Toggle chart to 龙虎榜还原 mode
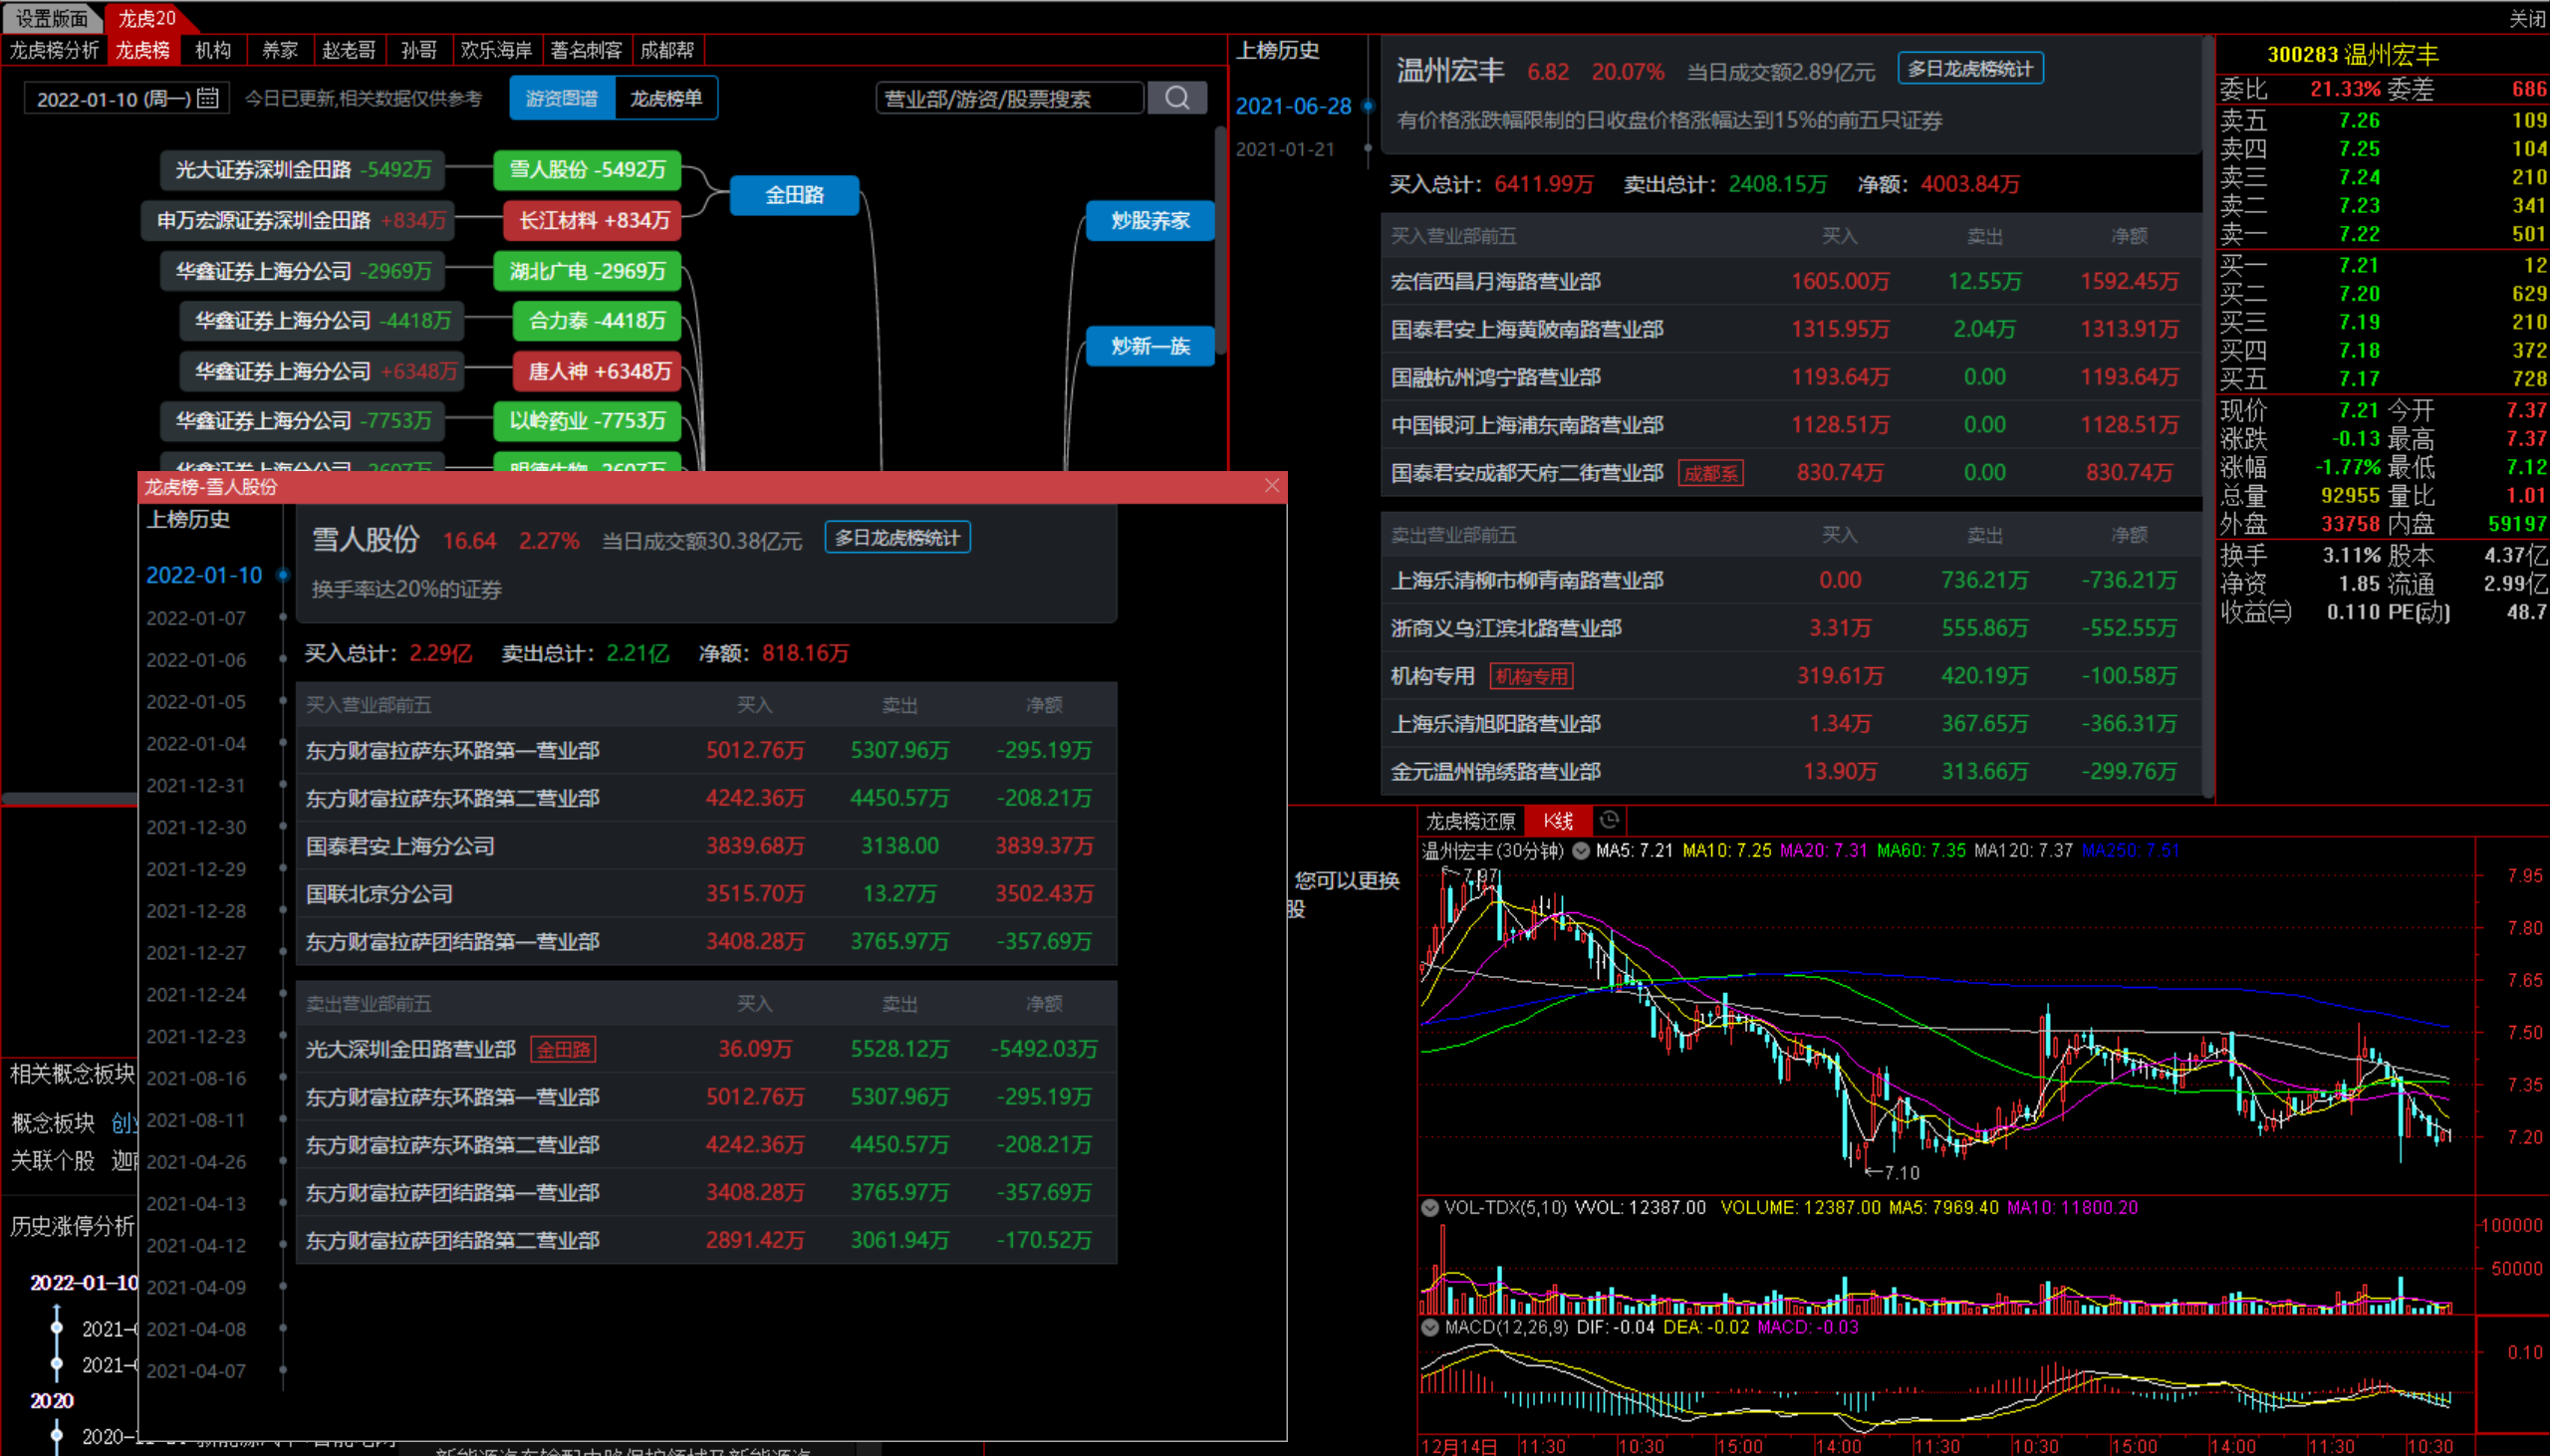 [1470, 821]
